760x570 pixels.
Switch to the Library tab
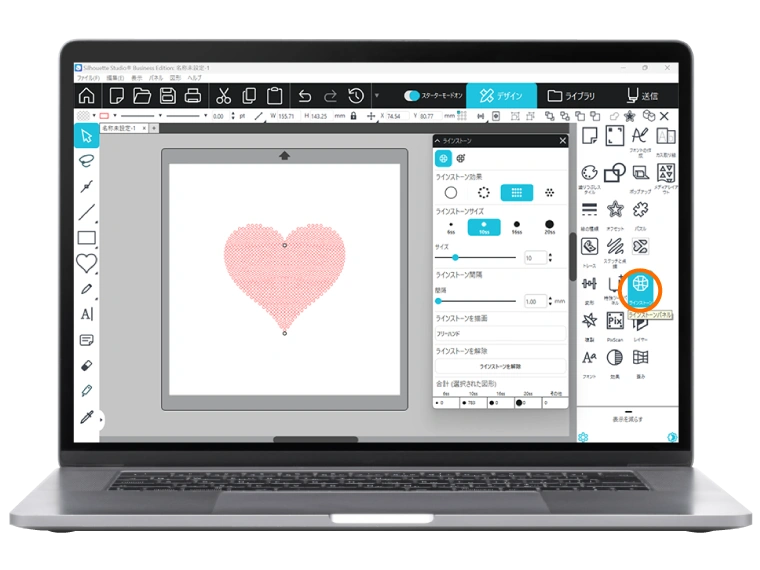(x=571, y=96)
